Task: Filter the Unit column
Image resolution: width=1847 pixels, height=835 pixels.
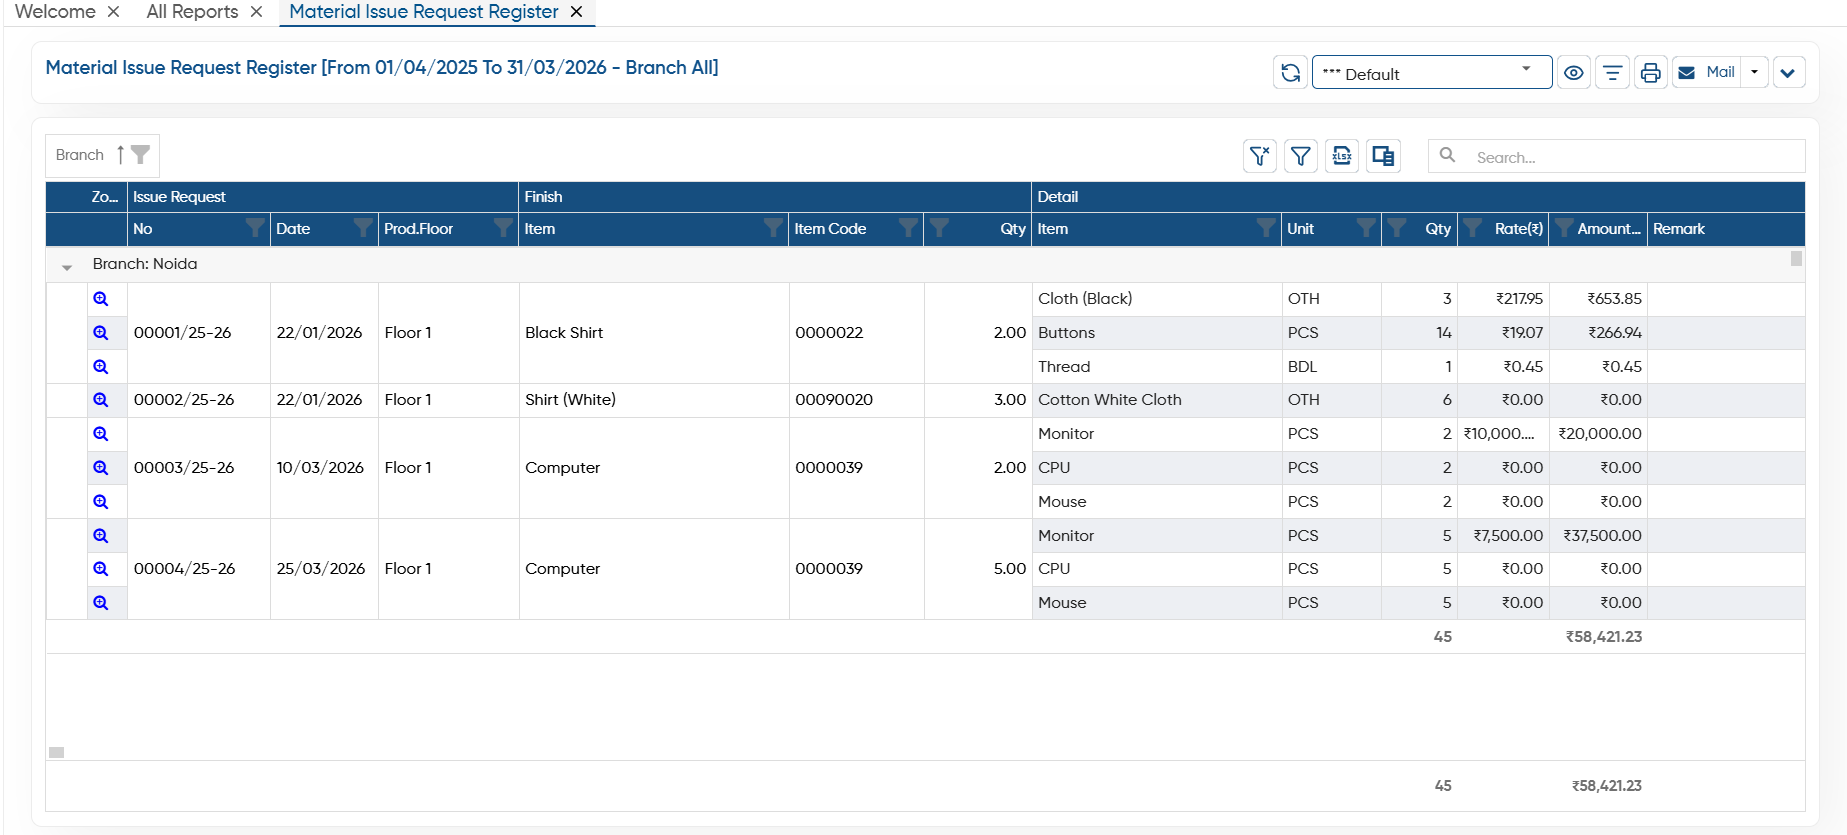Action: (x=1366, y=228)
